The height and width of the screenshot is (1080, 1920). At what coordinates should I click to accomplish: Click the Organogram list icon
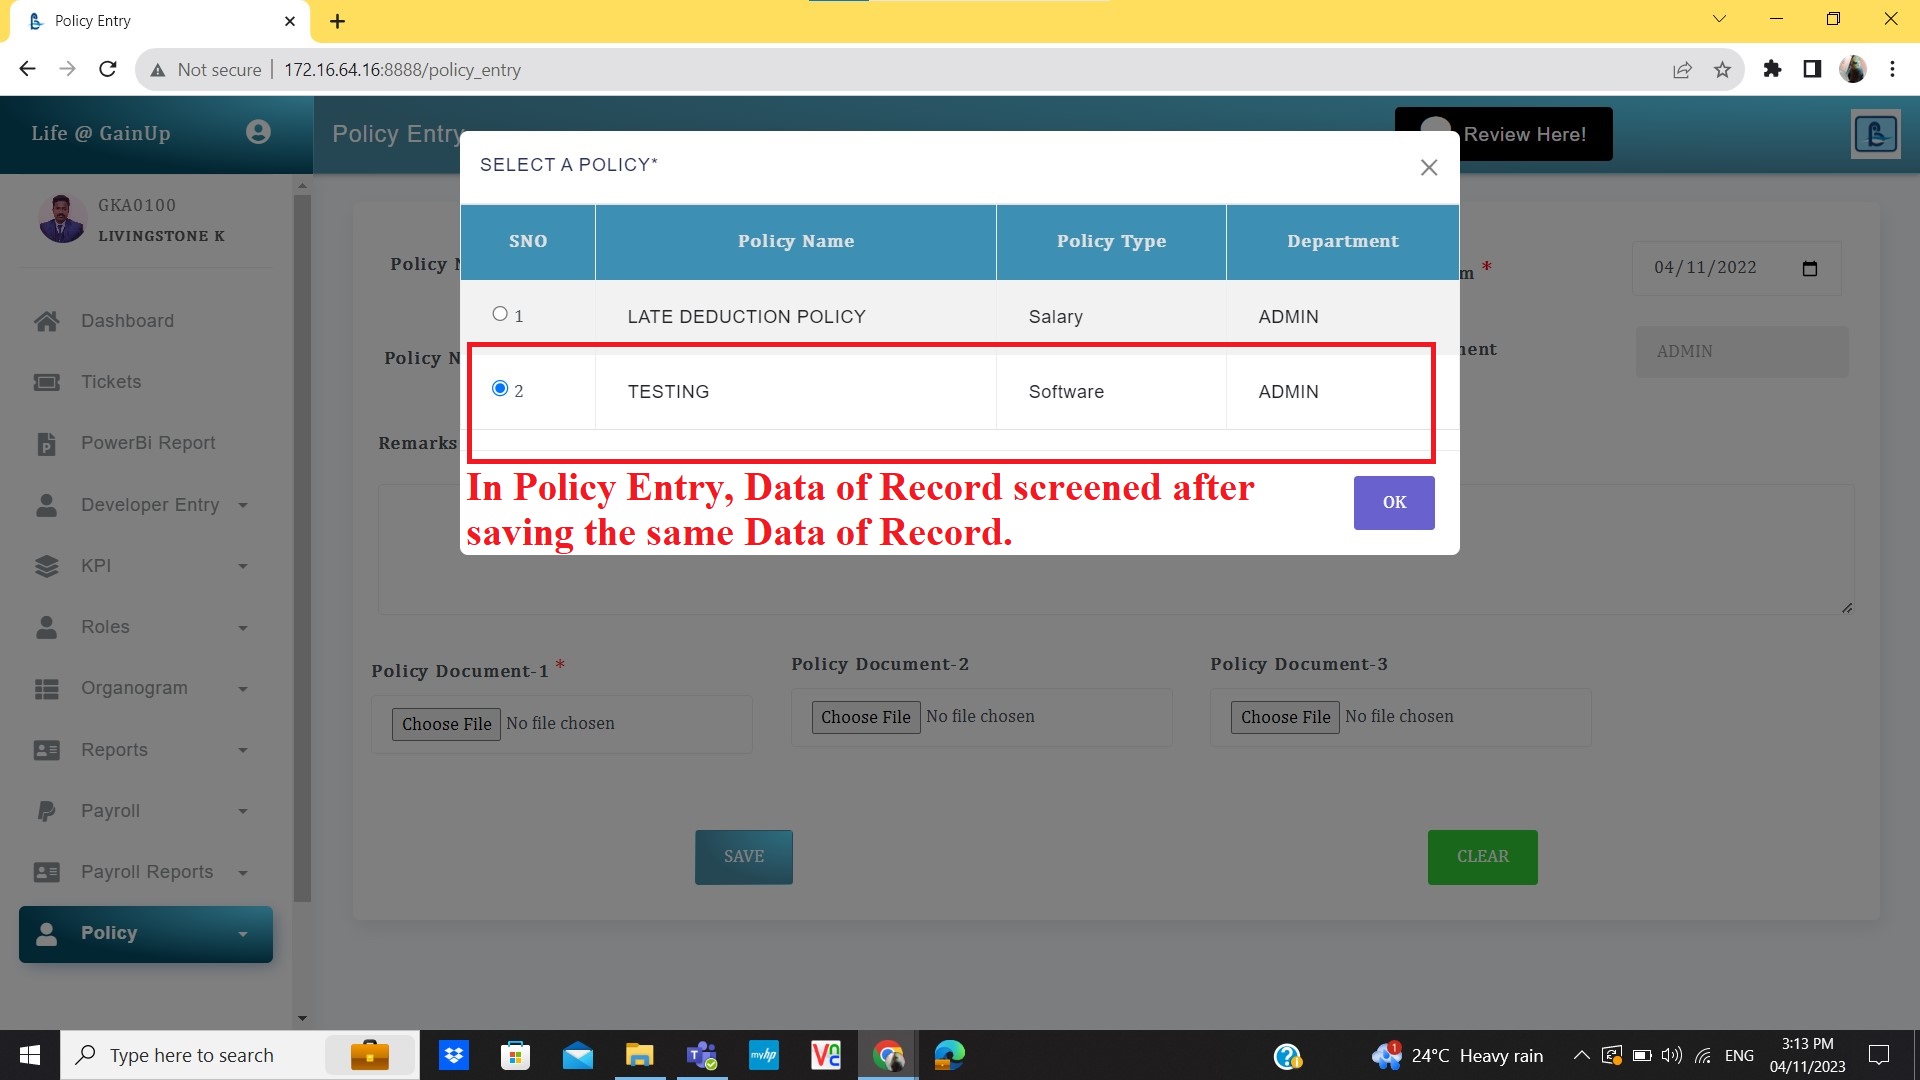(46, 688)
